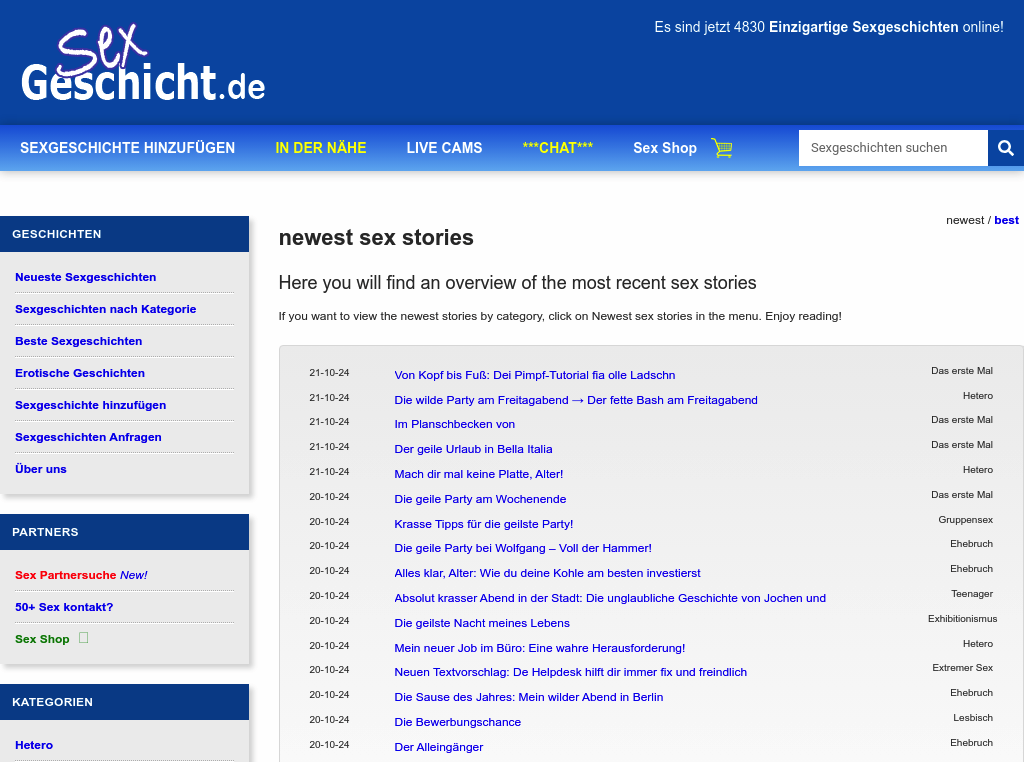Viewport: 1024px width, 762px height.
Task: Focus the Sexgeschichten suchen search field
Action: tap(892, 148)
